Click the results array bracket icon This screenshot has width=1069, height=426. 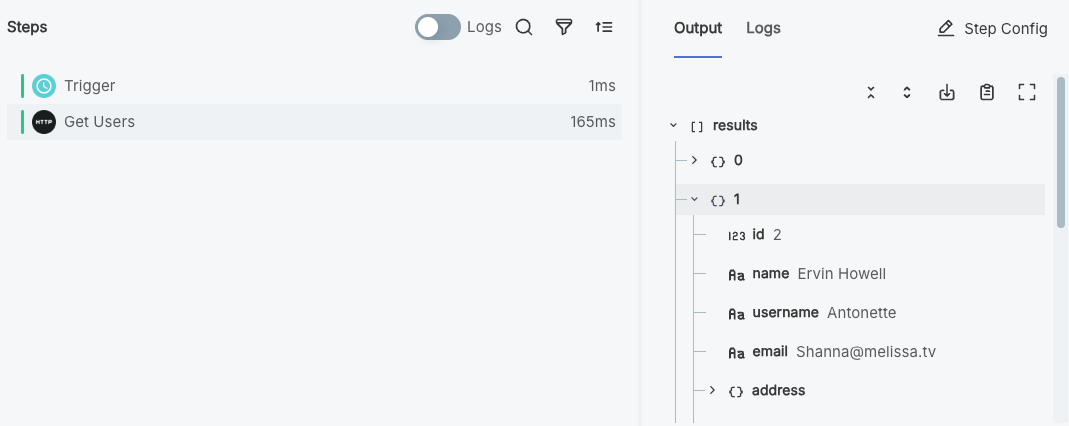click(697, 127)
